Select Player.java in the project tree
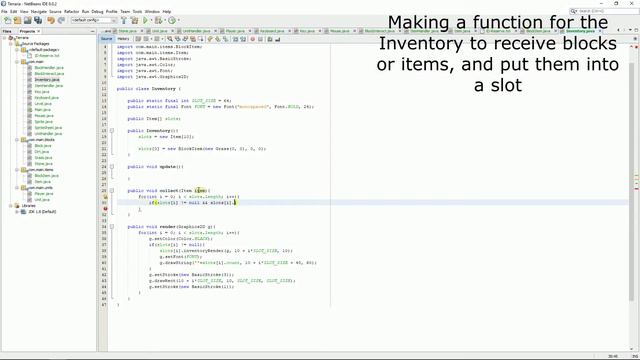The width and height of the screenshot is (640, 360). click(44, 194)
